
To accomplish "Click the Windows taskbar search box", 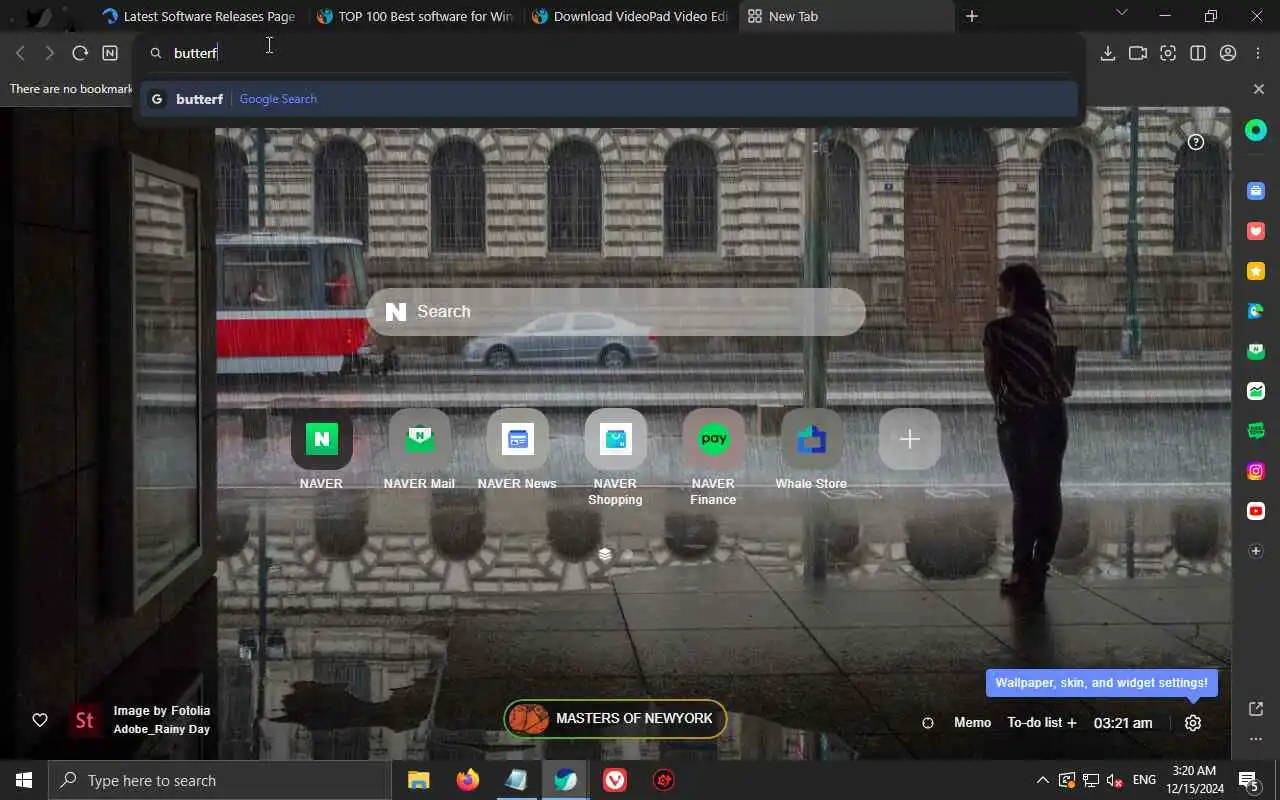I will point(220,780).
